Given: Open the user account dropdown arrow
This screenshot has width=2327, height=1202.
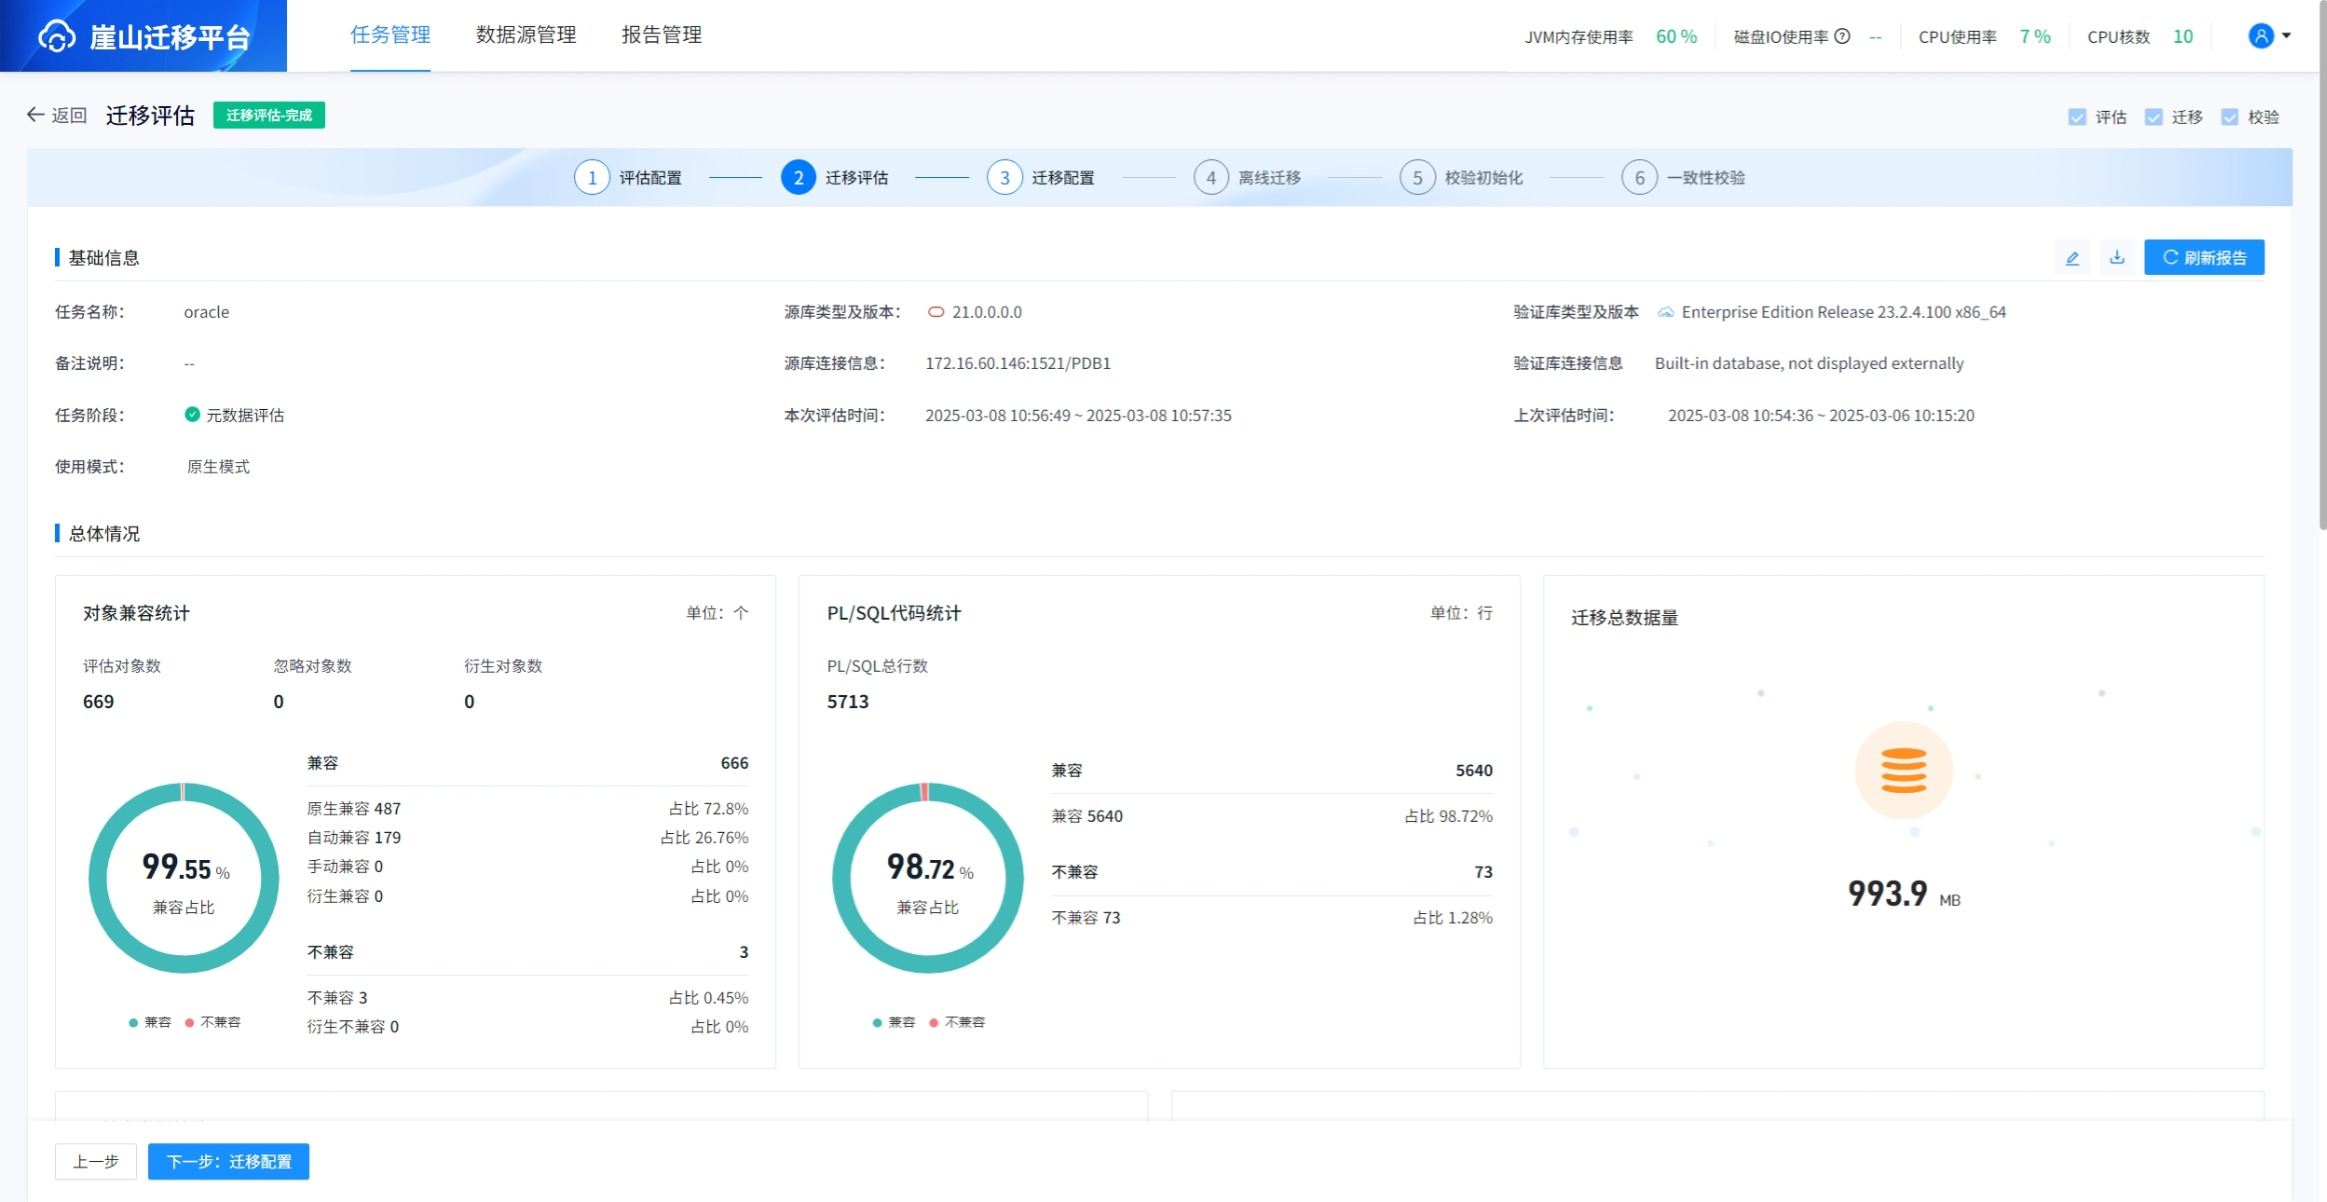Looking at the screenshot, I should click(x=2286, y=36).
